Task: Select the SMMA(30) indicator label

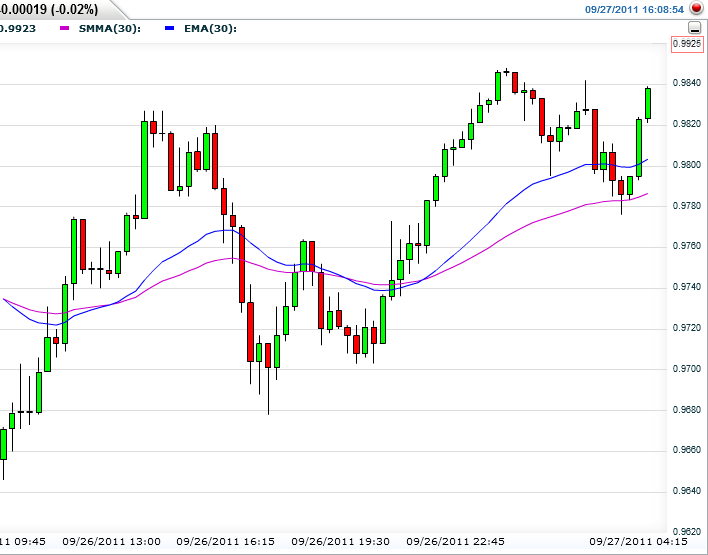Action: click(109, 28)
